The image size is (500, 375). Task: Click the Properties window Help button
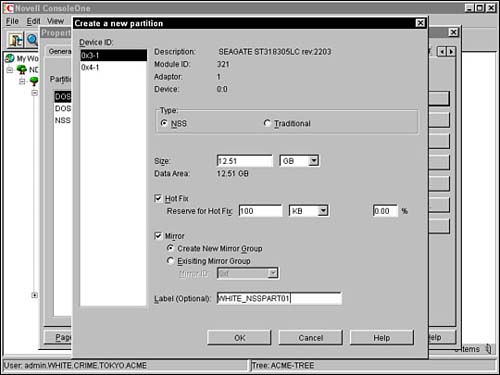click(442, 337)
